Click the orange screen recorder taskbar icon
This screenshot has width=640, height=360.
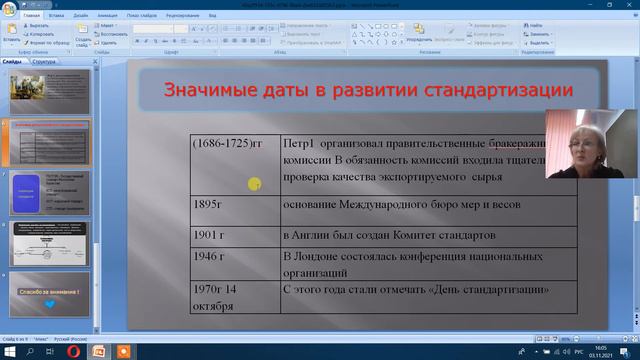pyautogui.click(x=124, y=351)
